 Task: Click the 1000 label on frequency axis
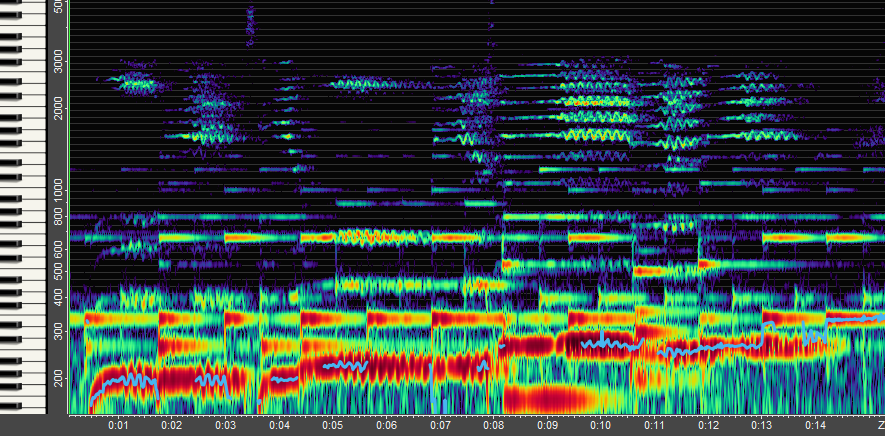[58, 191]
